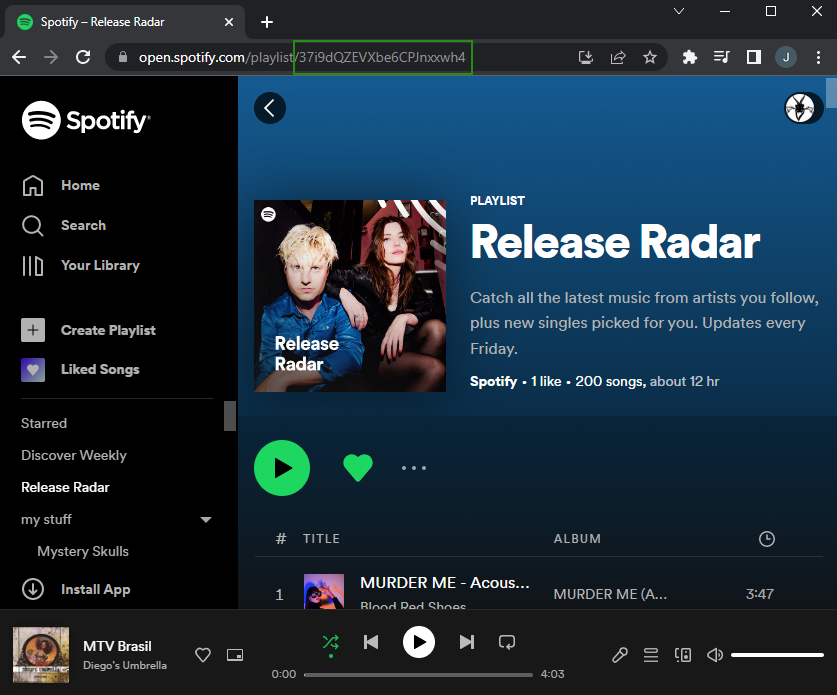837x695 pixels.
Task: Click the ALBUM column header
Action: (577, 539)
